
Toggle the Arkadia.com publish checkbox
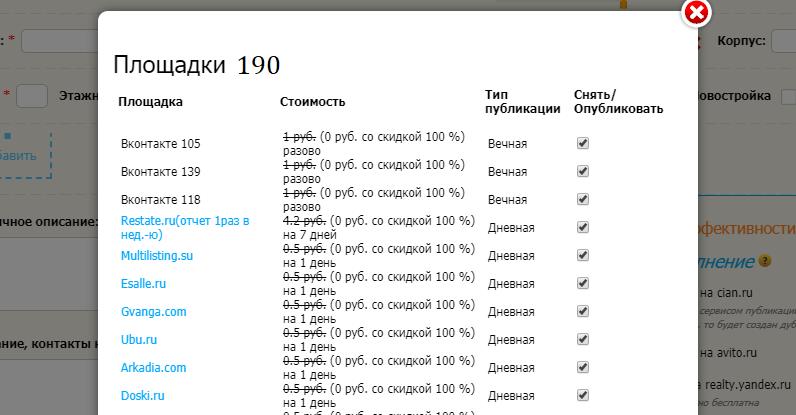click(x=583, y=368)
